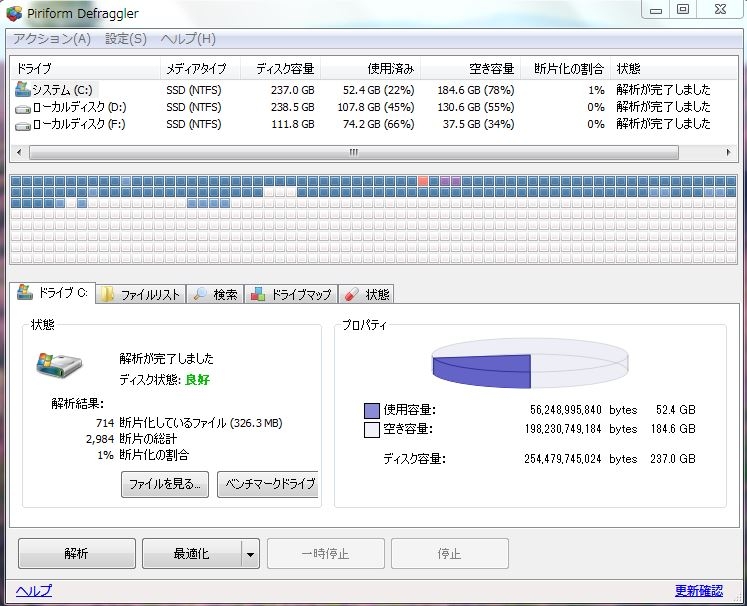Switch to the 状態 tab
The image size is (747, 606).
pyautogui.click(x=366, y=294)
